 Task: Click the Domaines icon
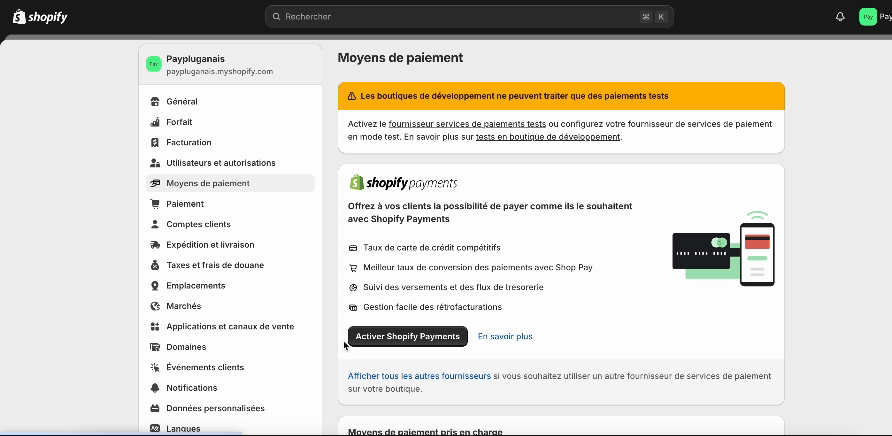pyautogui.click(x=154, y=347)
